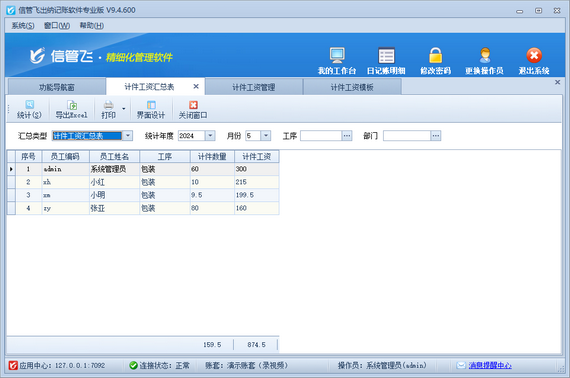Click the red 退出系统 exit icon
The width and height of the screenshot is (570, 378).
534,56
